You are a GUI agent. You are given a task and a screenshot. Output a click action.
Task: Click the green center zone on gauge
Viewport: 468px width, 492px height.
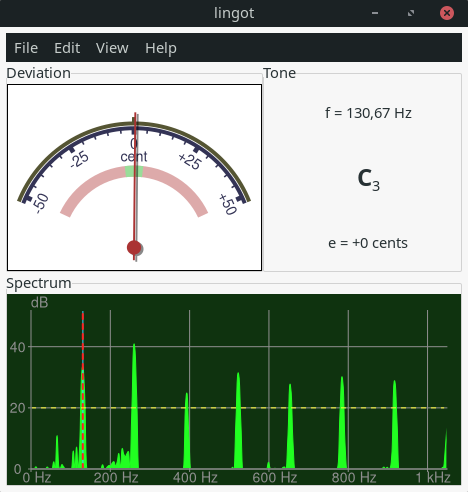pos(134,171)
